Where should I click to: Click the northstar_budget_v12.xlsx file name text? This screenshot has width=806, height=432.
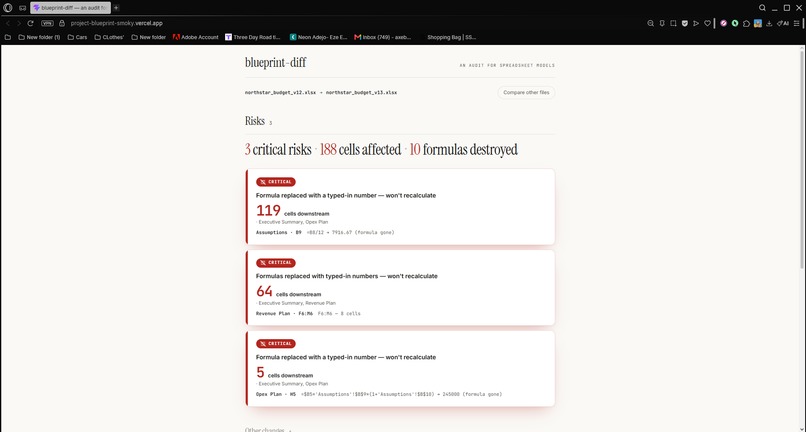281,93
